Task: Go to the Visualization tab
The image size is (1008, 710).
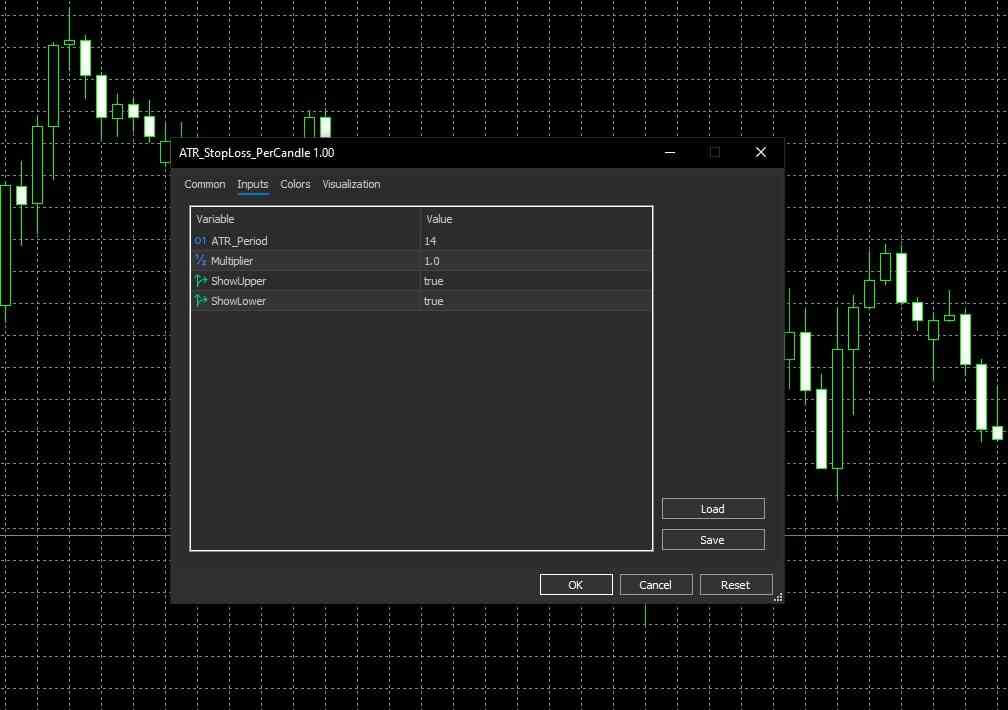Action: 351,184
